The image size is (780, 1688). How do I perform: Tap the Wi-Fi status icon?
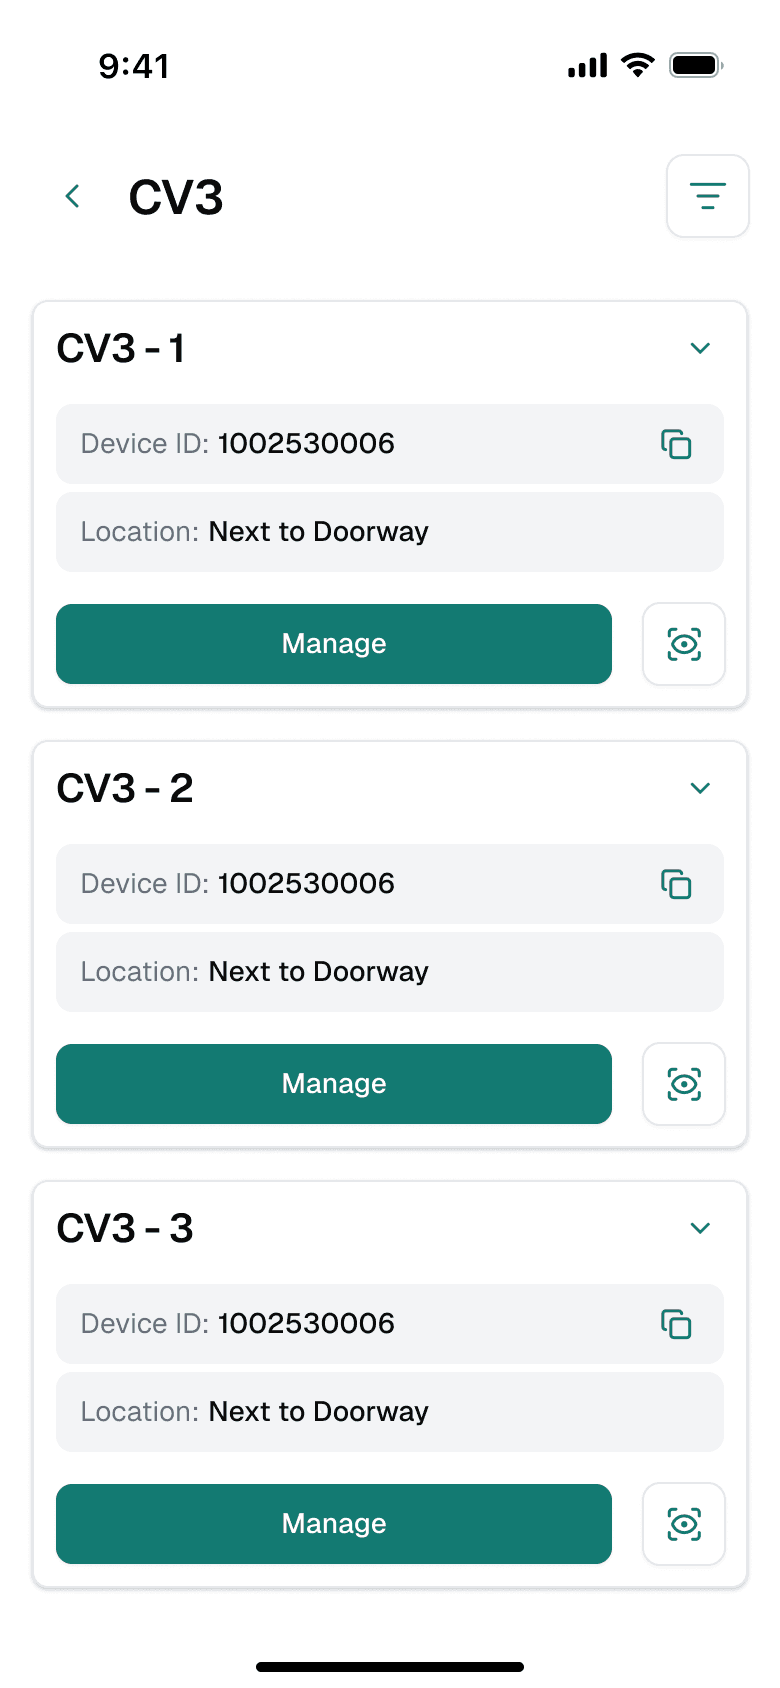(637, 66)
